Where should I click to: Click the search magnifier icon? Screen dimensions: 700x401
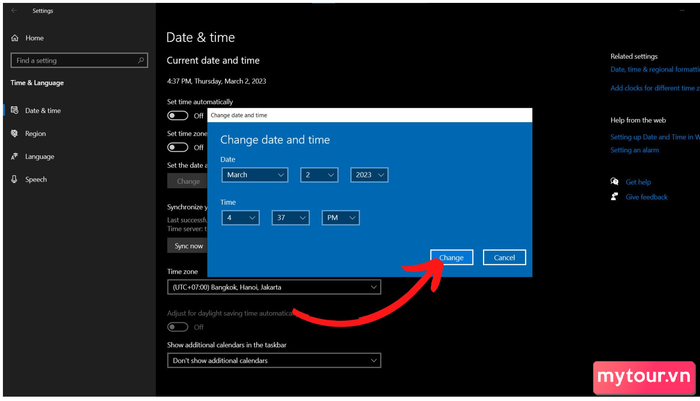click(141, 60)
